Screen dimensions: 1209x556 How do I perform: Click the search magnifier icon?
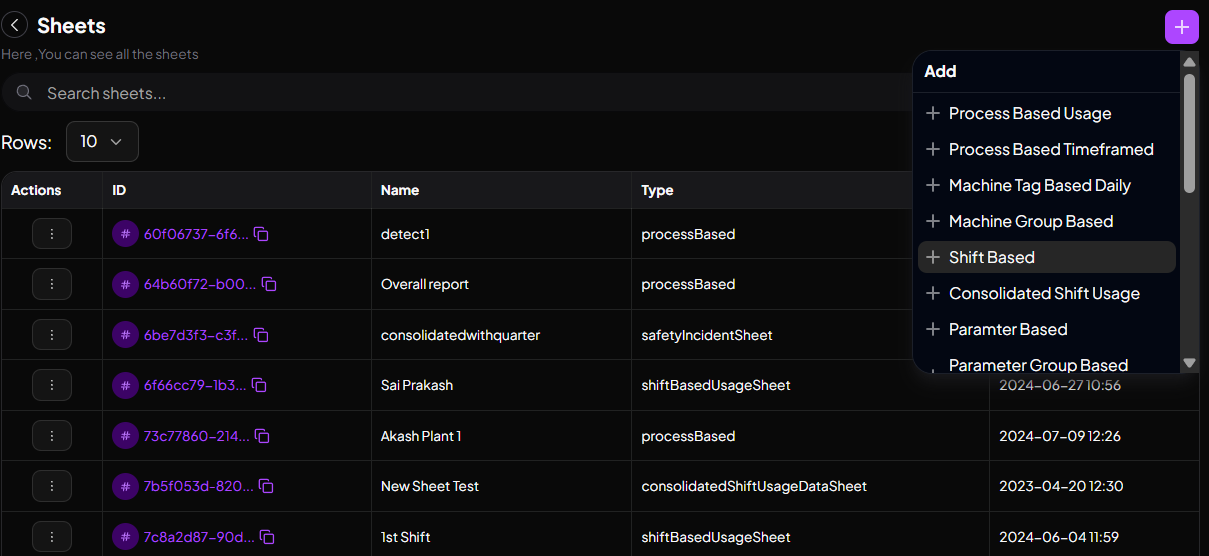pos(25,93)
